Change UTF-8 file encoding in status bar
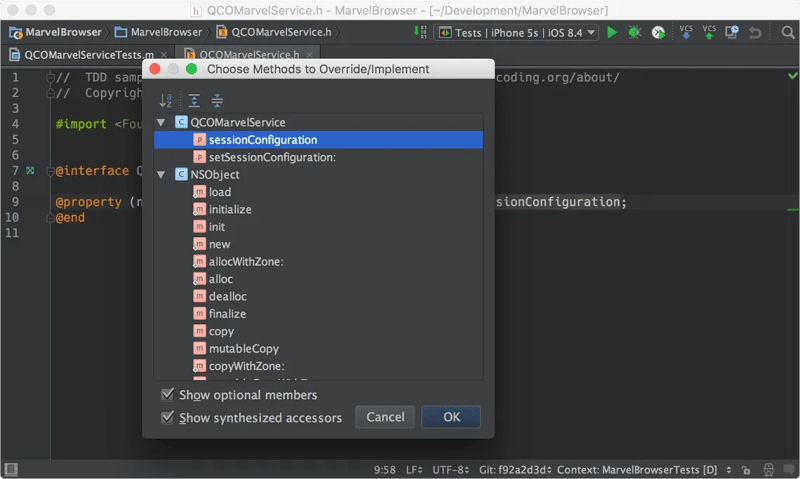Image resolution: width=800 pixels, height=479 pixels. [x=451, y=470]
